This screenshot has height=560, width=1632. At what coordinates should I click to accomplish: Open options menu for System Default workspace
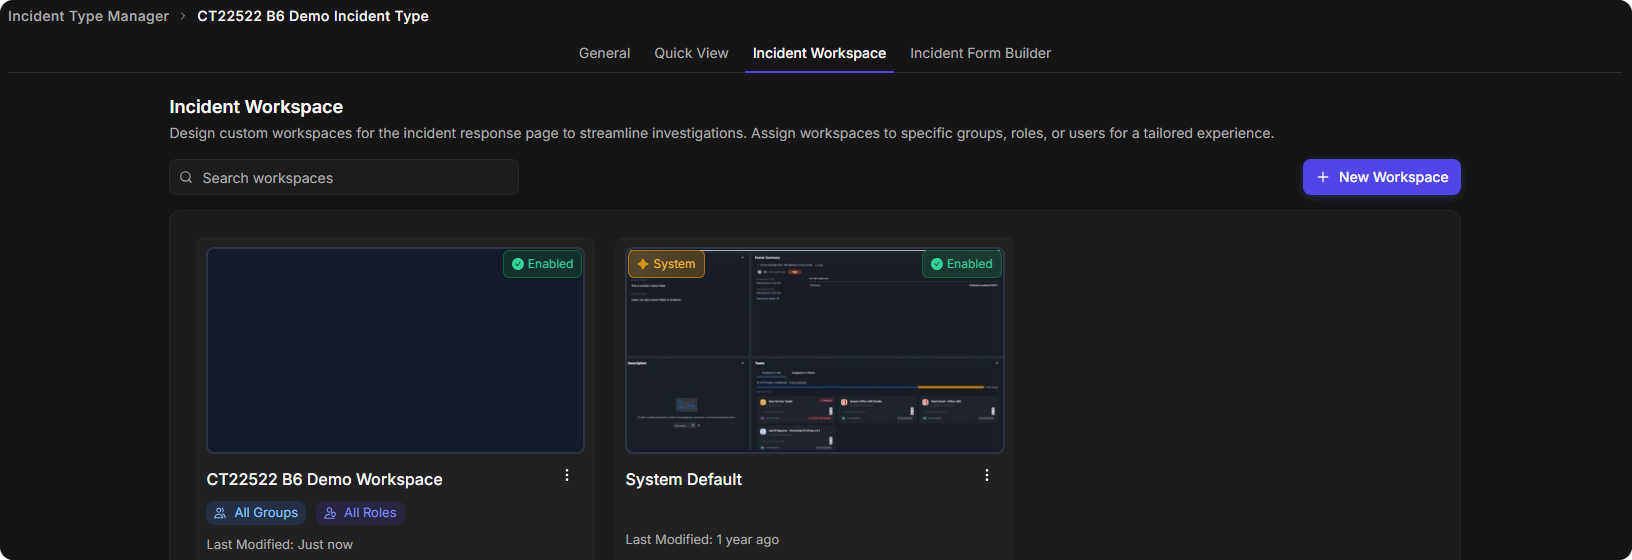pos(987,475)
